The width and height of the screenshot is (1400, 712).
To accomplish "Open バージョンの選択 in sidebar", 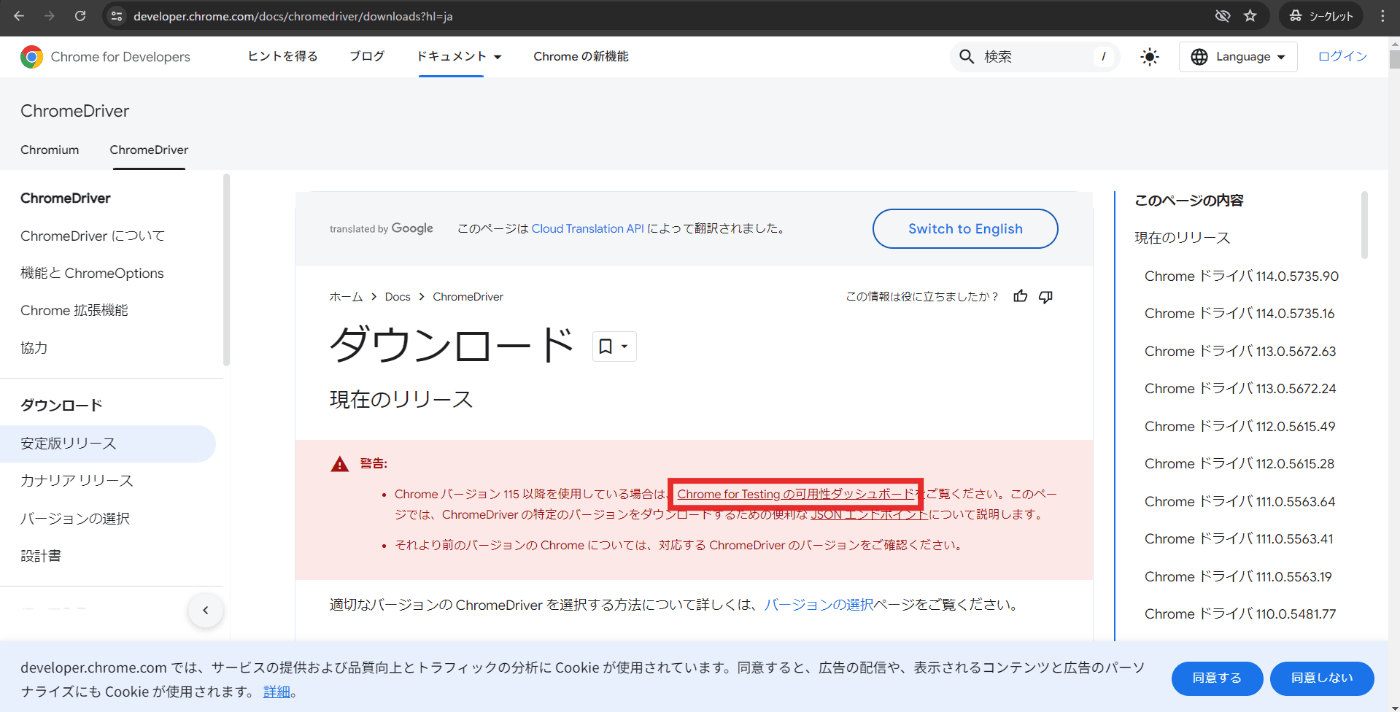I will pos(75,519).
